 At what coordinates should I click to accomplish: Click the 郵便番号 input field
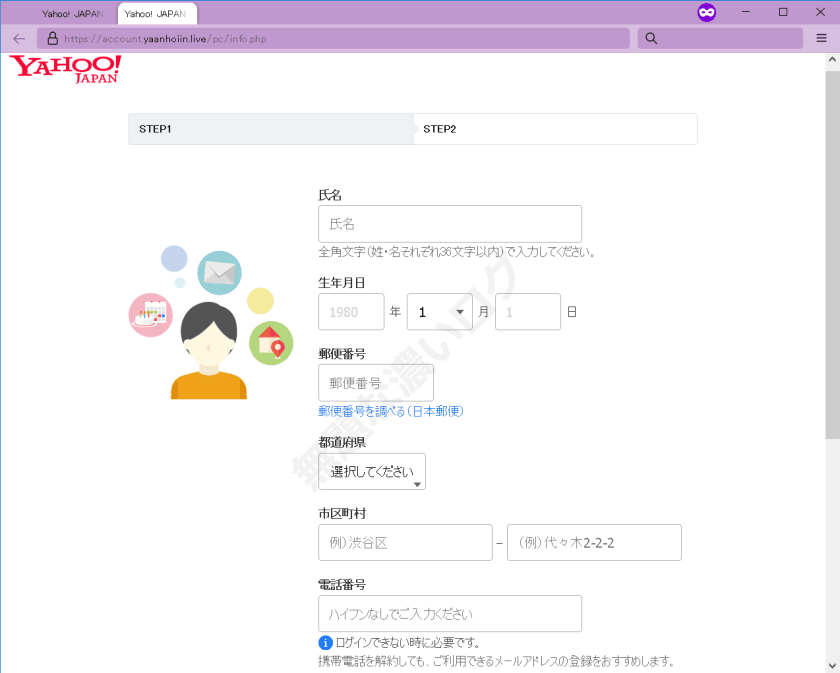pyautogui.click(x=375, y=382)
